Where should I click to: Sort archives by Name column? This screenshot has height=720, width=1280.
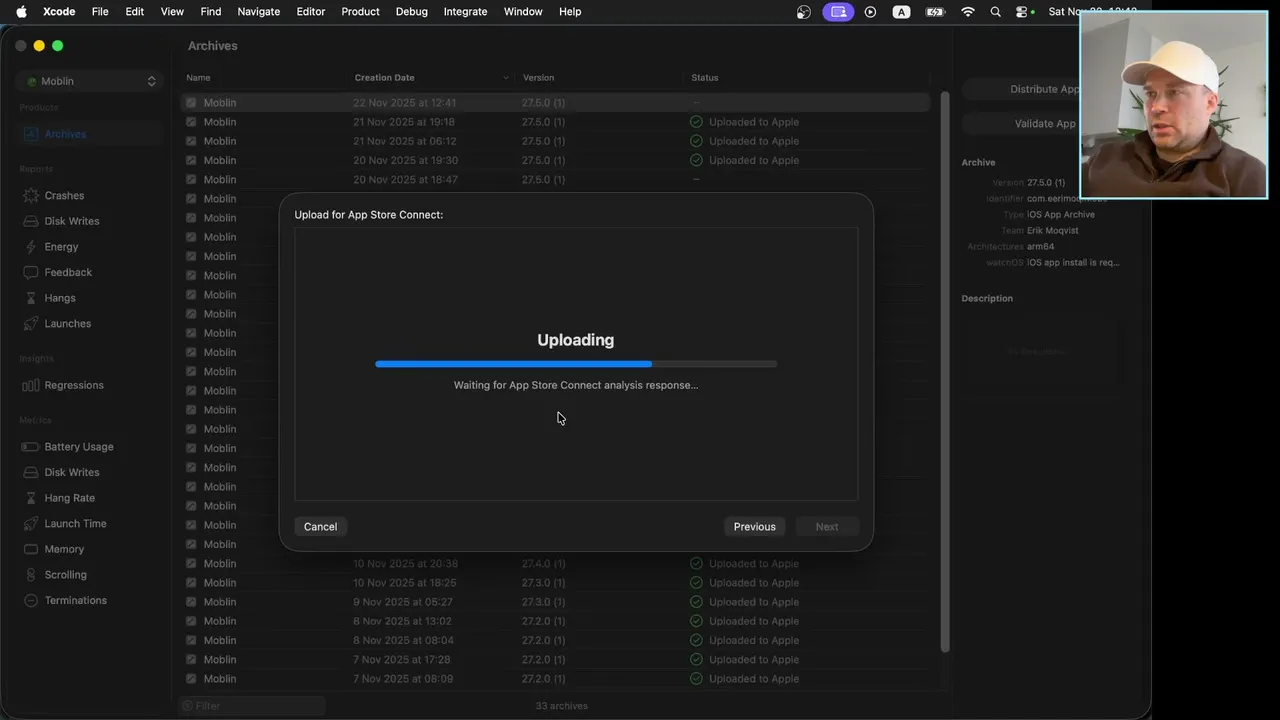pyautogui.click(x=264, y=78)
